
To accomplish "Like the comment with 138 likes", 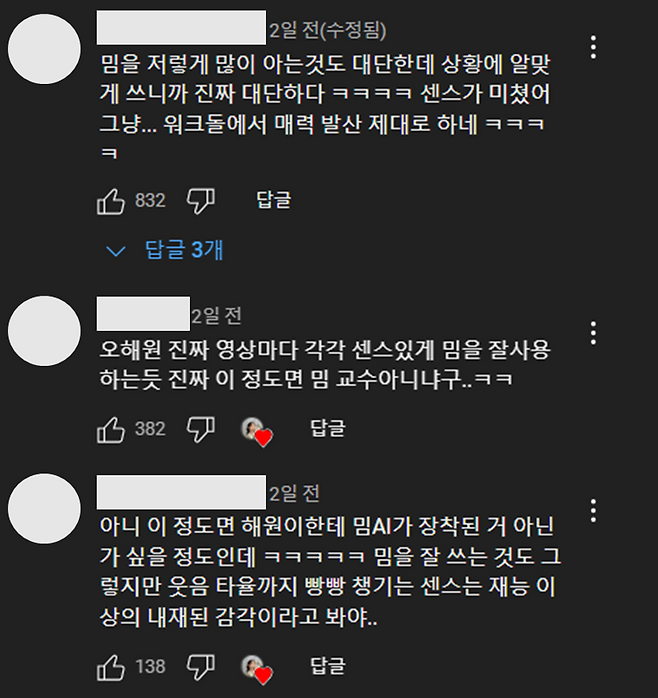I will click(110, 668).
